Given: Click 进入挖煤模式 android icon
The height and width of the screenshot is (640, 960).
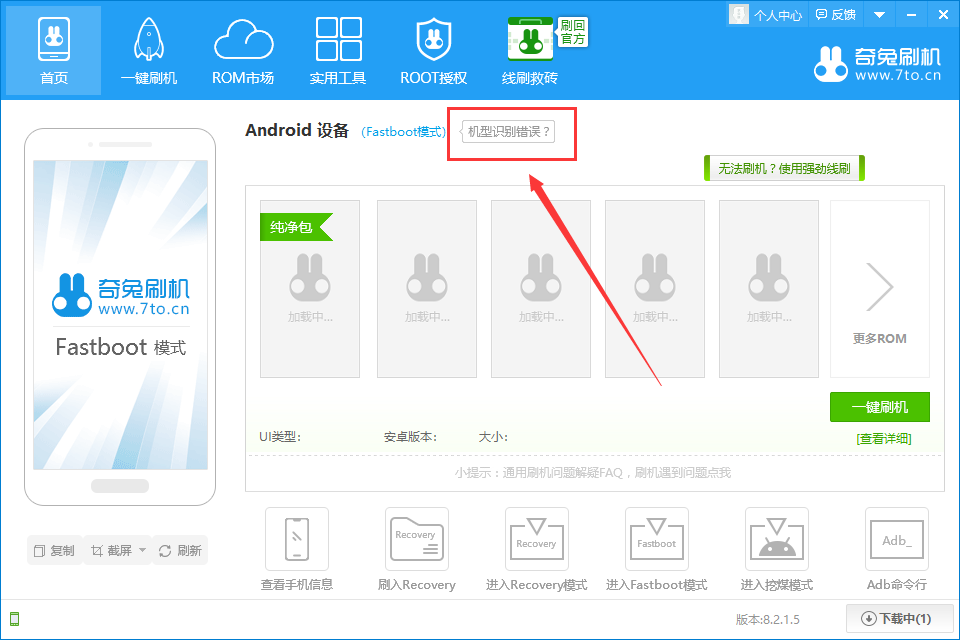Looking at the screenshot, I should pyautogui.click(x=776, y=539).
